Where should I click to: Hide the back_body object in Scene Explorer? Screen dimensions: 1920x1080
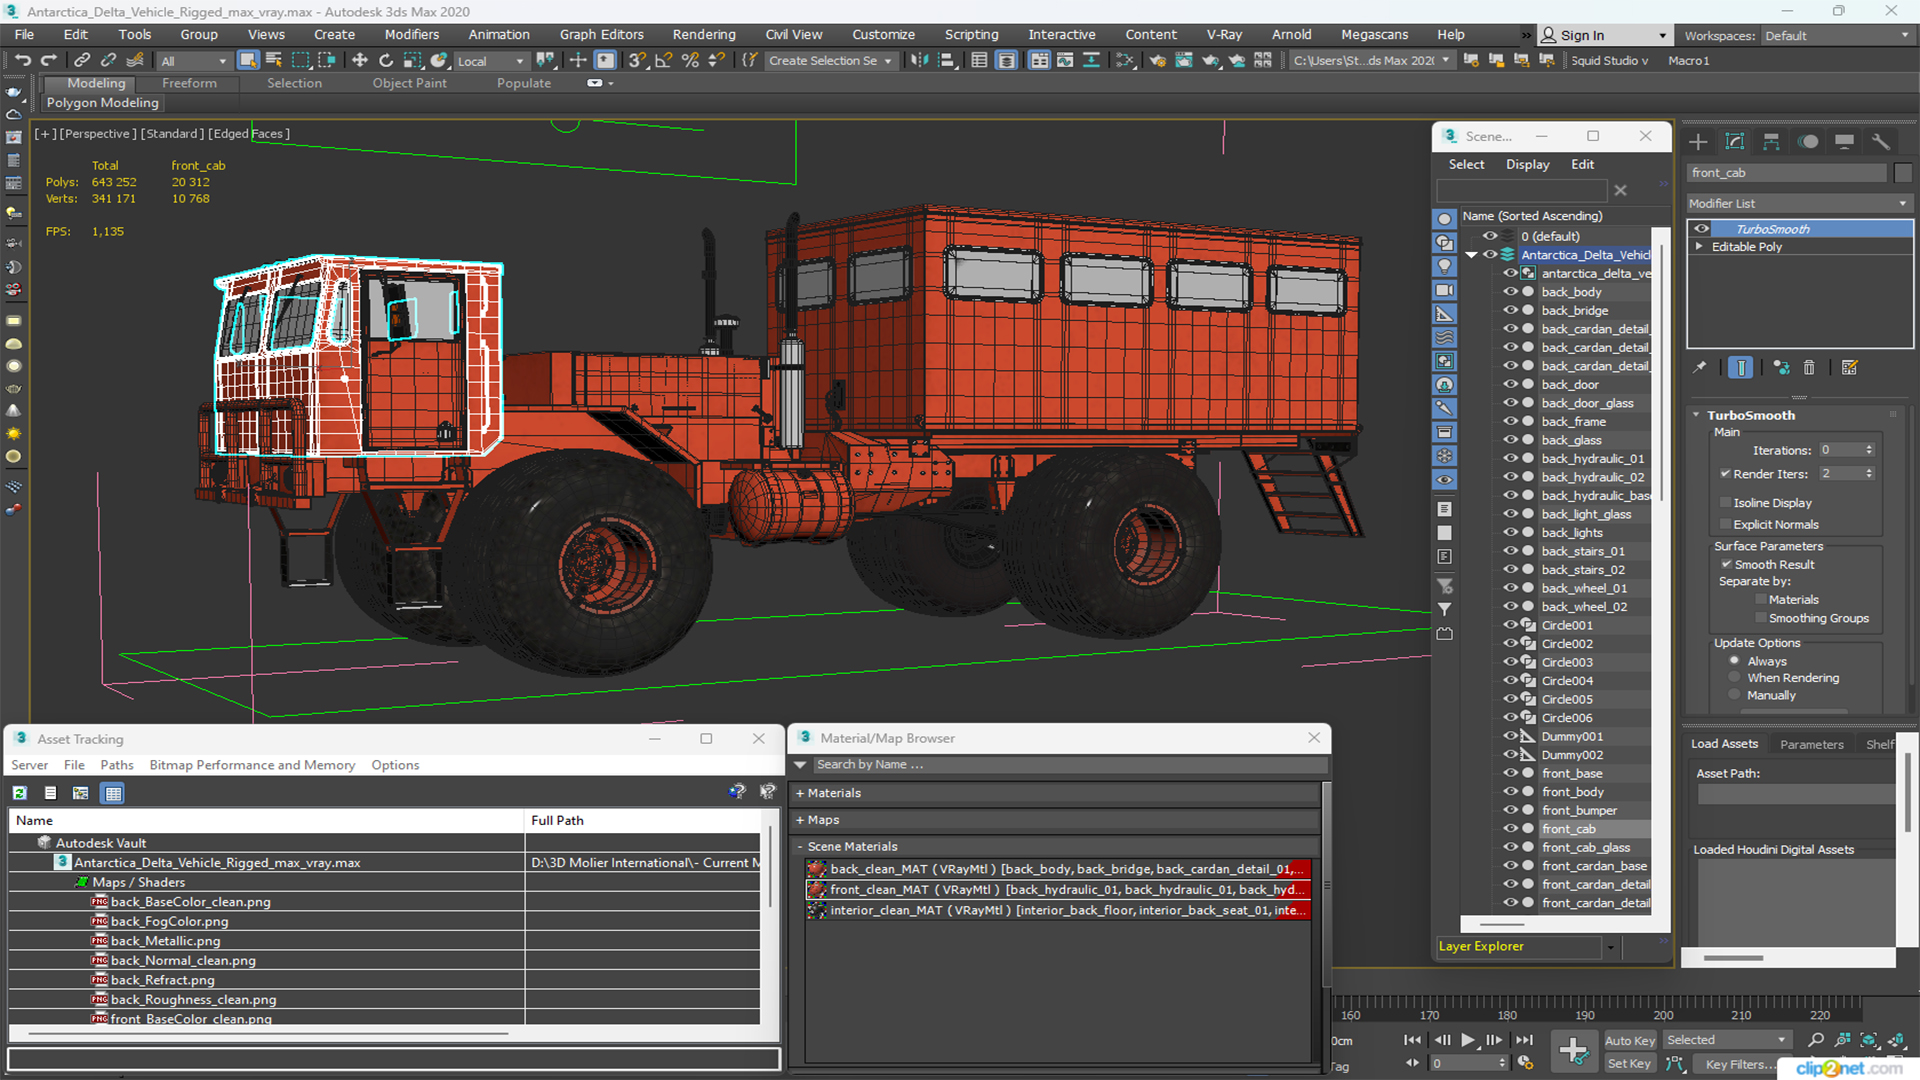click(x=1511, y=292)
